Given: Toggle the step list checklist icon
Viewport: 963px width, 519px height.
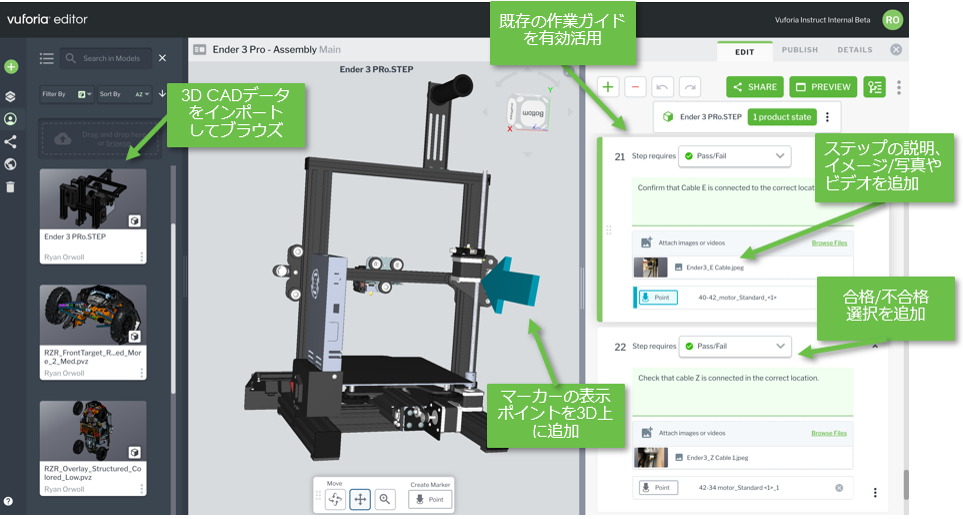Looking at the screenshot, I should point(875,87).
